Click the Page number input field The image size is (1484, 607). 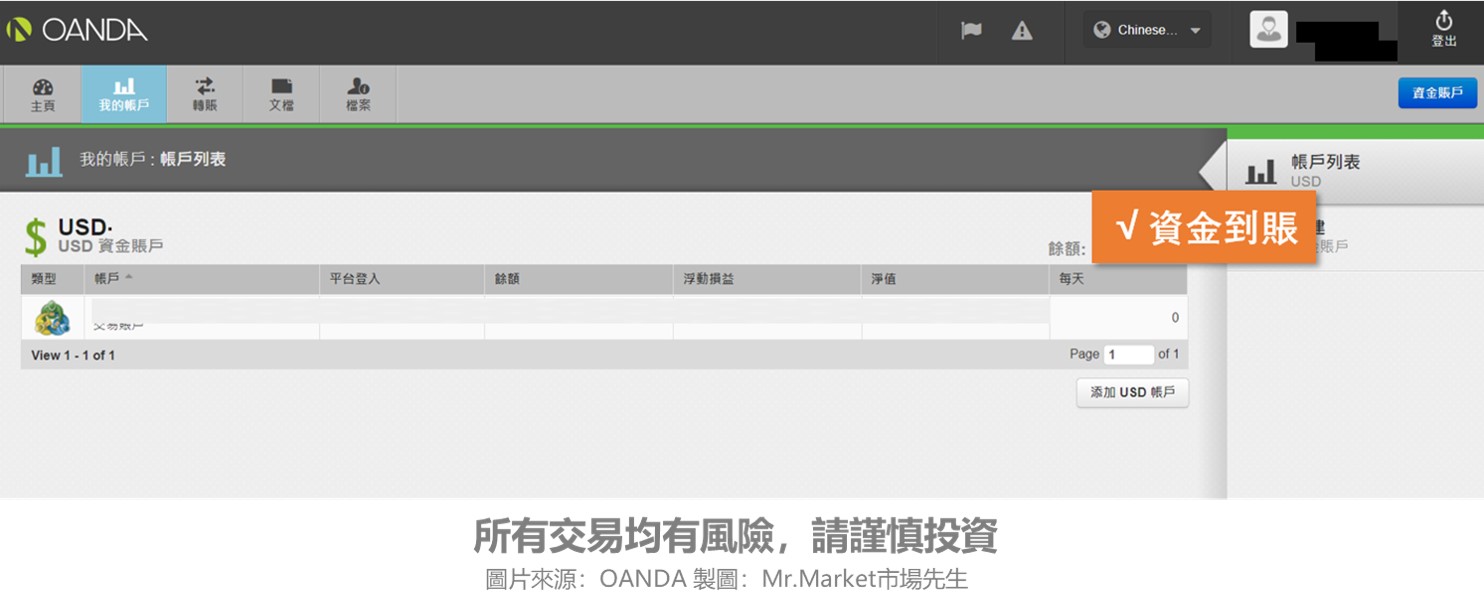(1129, 355)
